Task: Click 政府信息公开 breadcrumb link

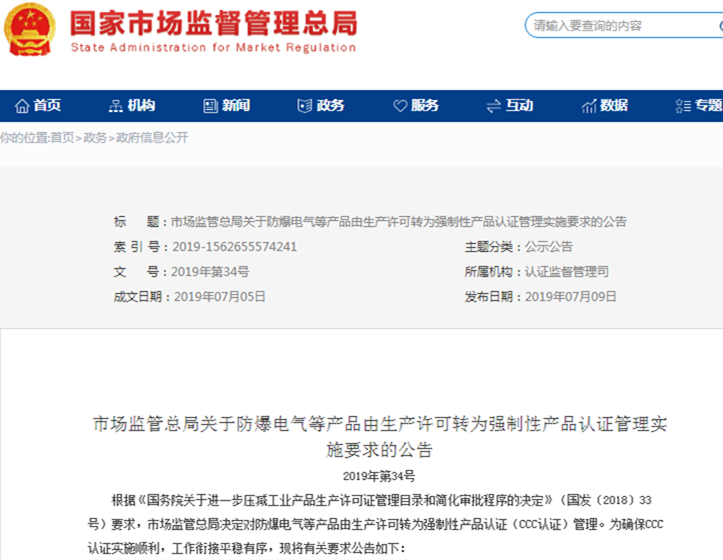Action: click(x=152, y=138)
